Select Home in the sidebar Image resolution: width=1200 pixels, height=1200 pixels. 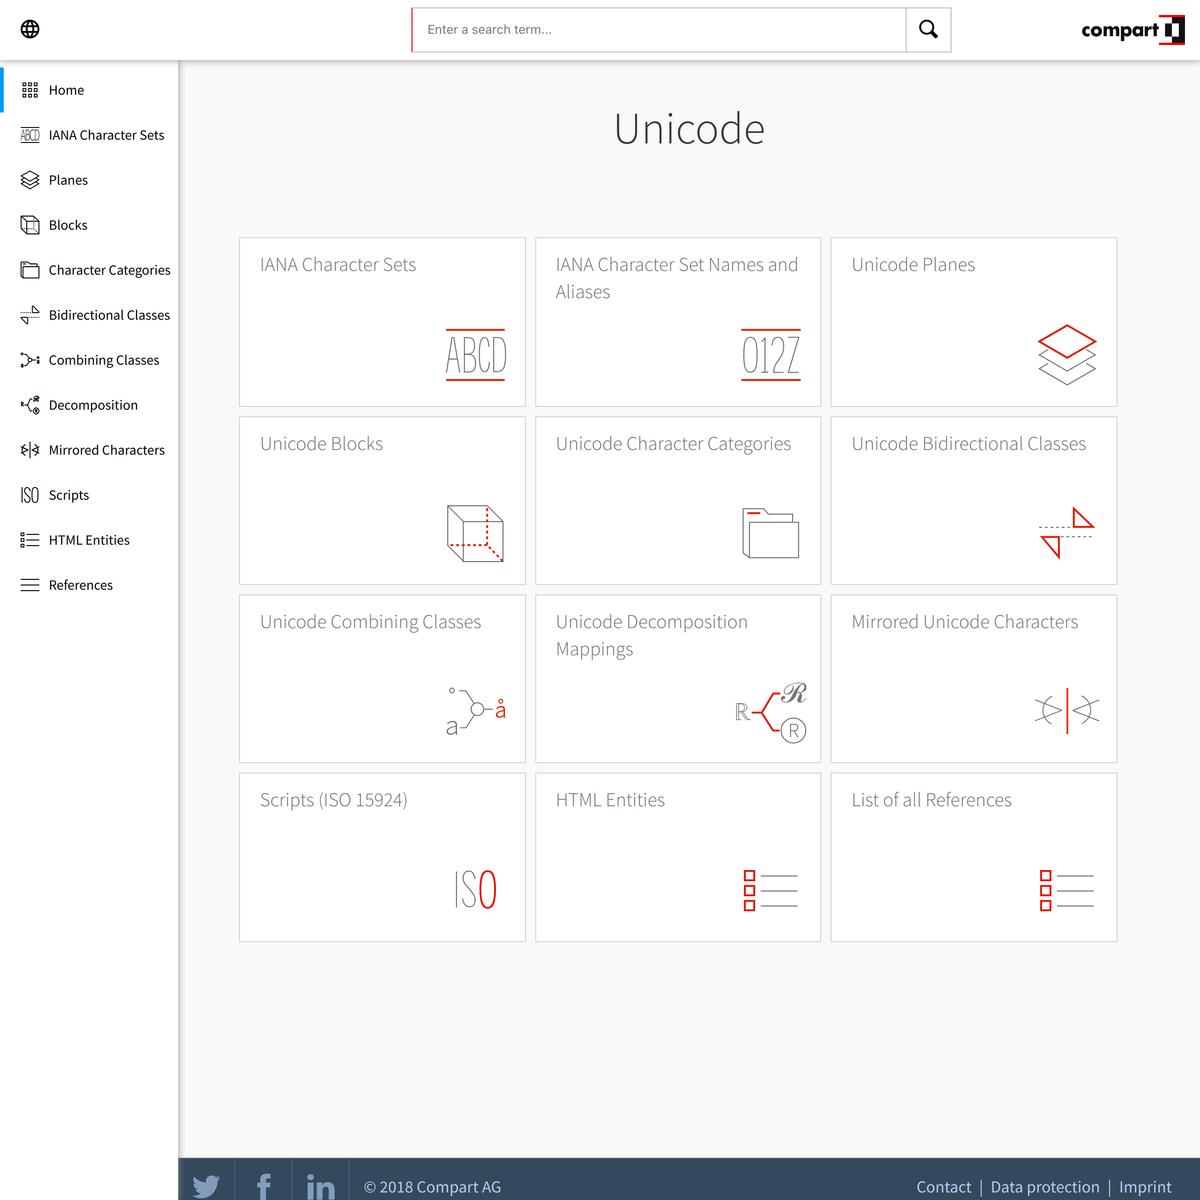(x=66, y=90)
